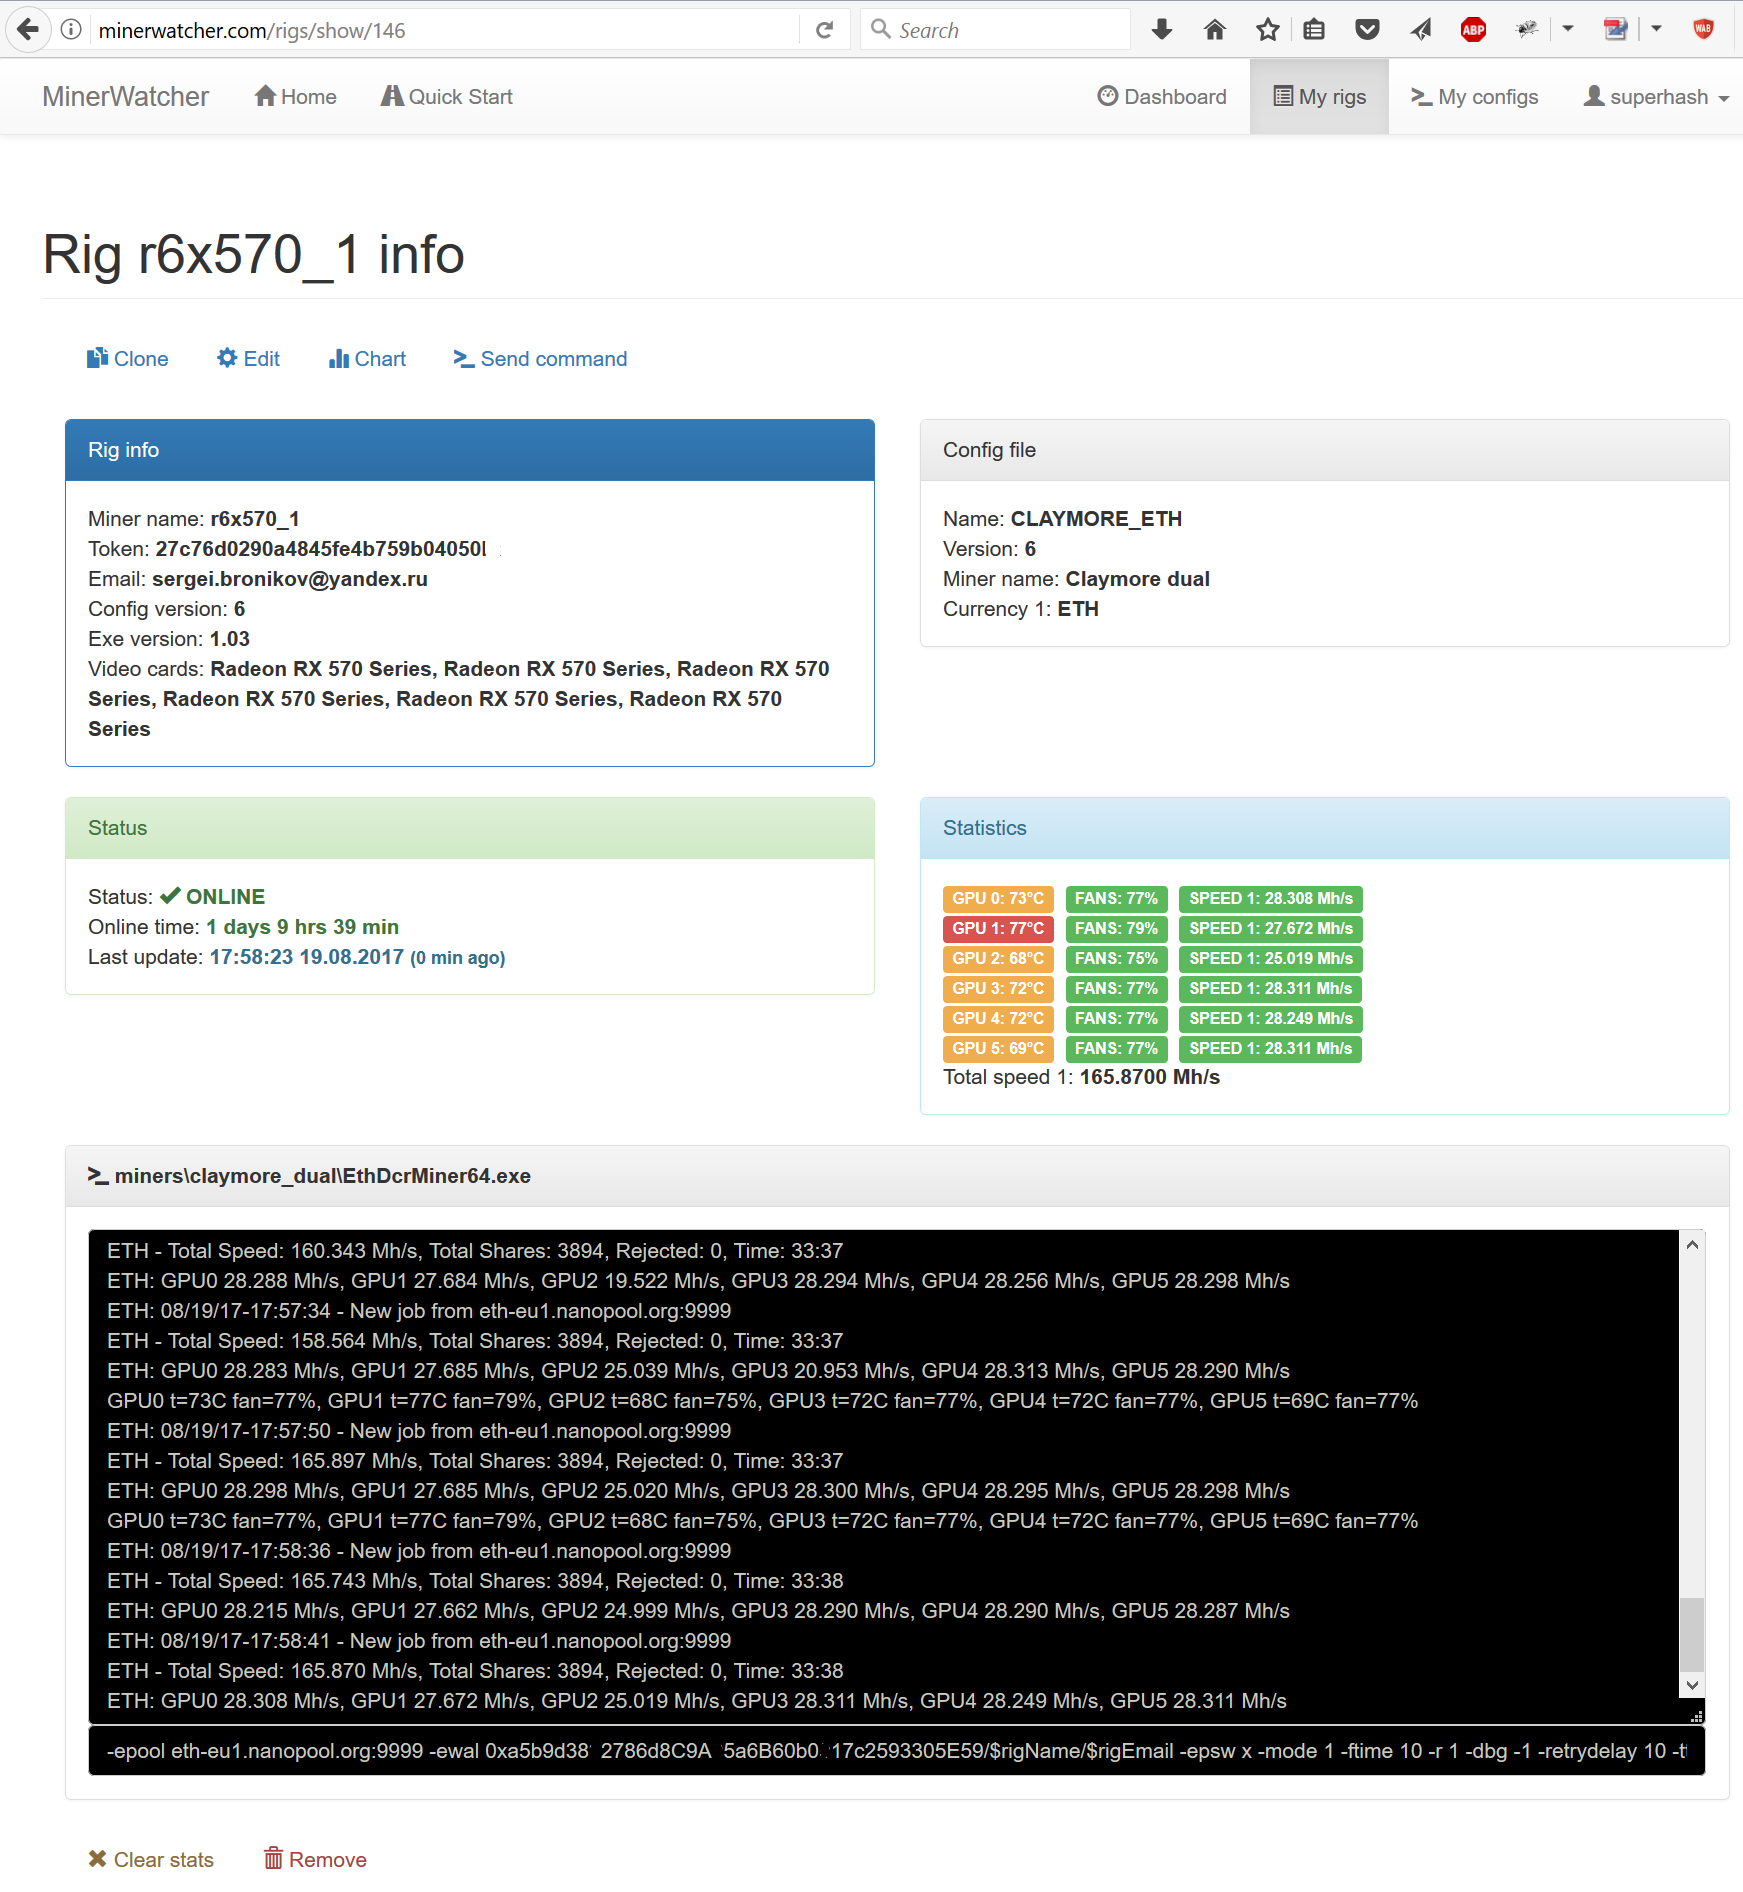Click the X icon beside Clear stats

97,1858
